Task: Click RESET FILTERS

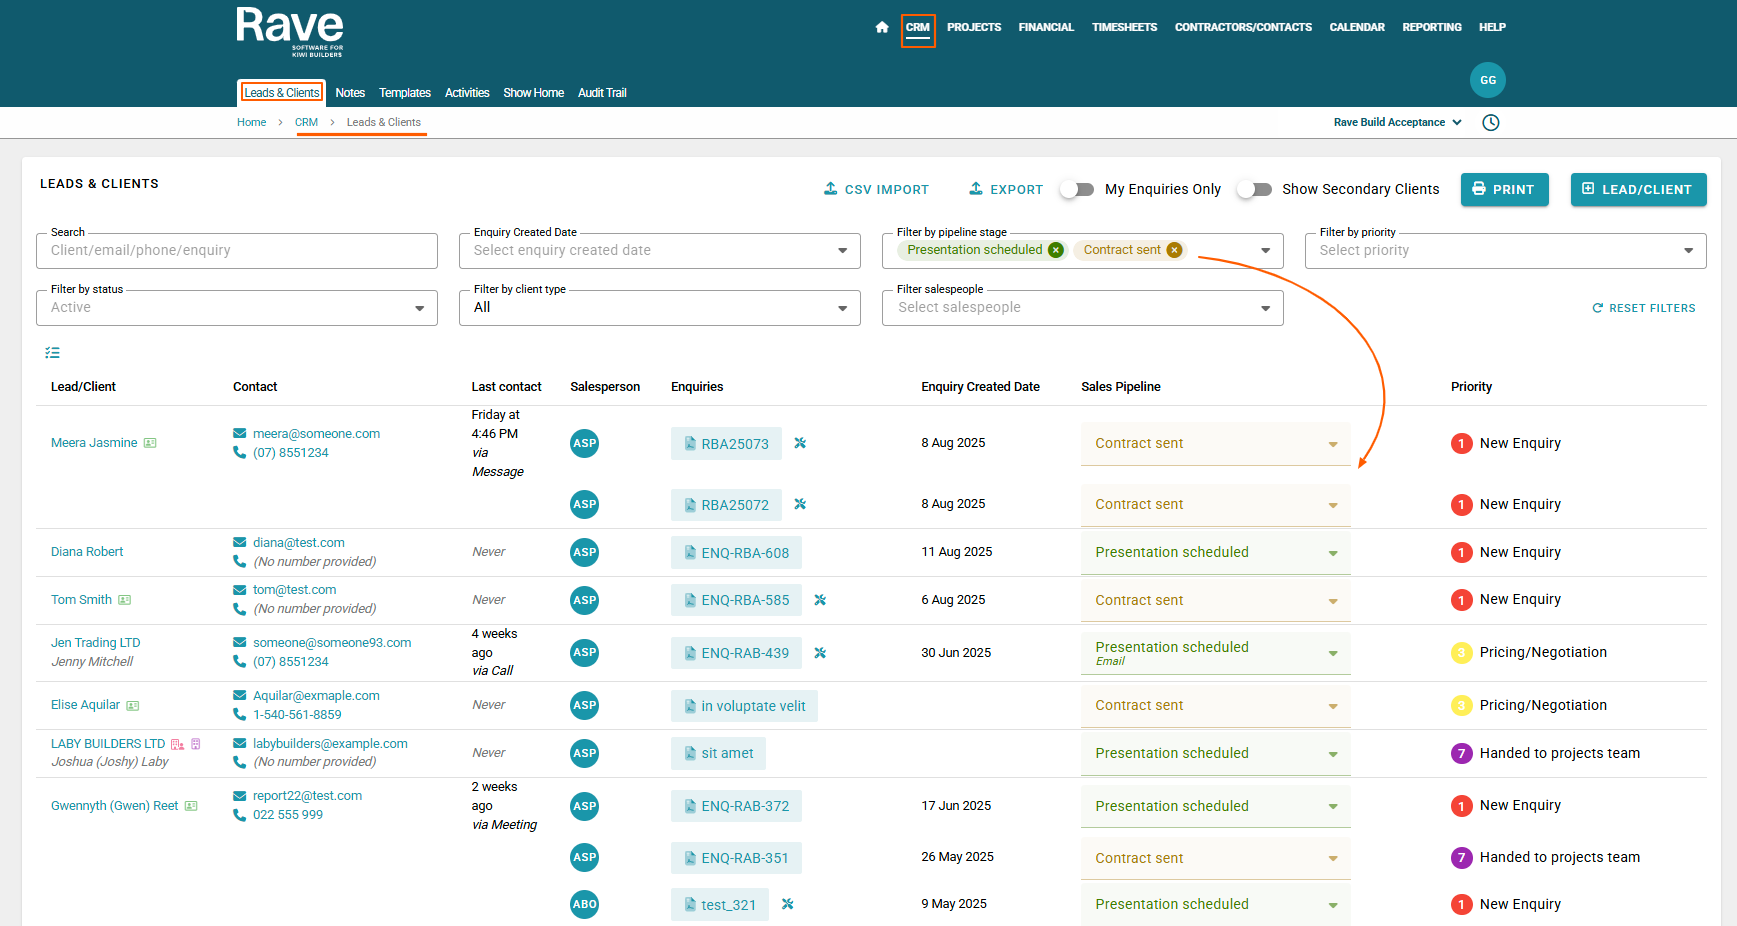Action: 1643,308
